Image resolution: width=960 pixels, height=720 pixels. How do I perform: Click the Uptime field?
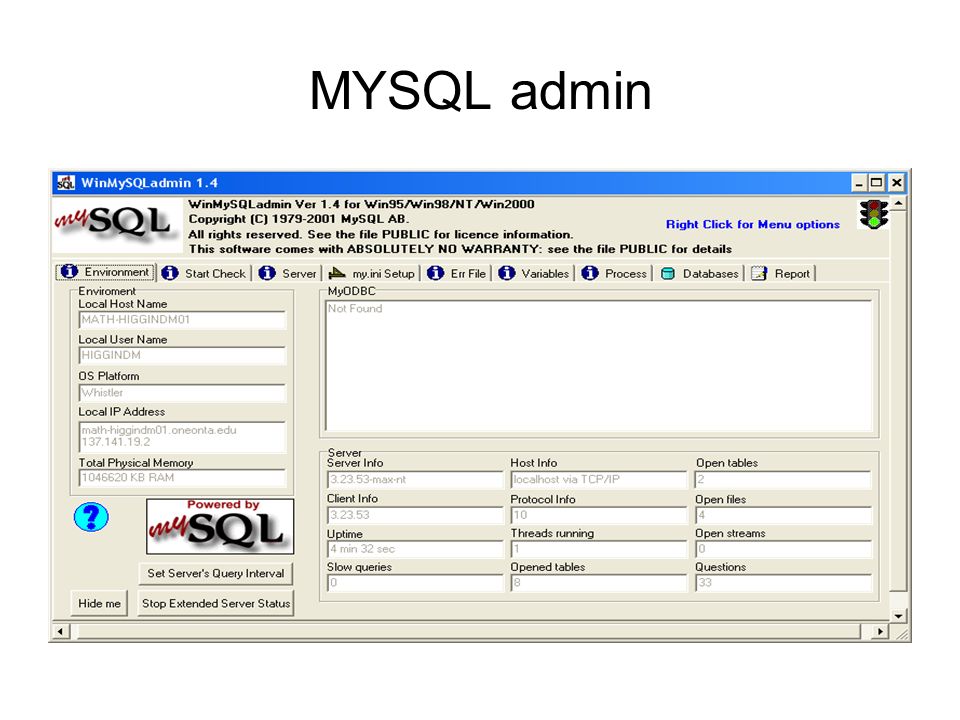414,549
